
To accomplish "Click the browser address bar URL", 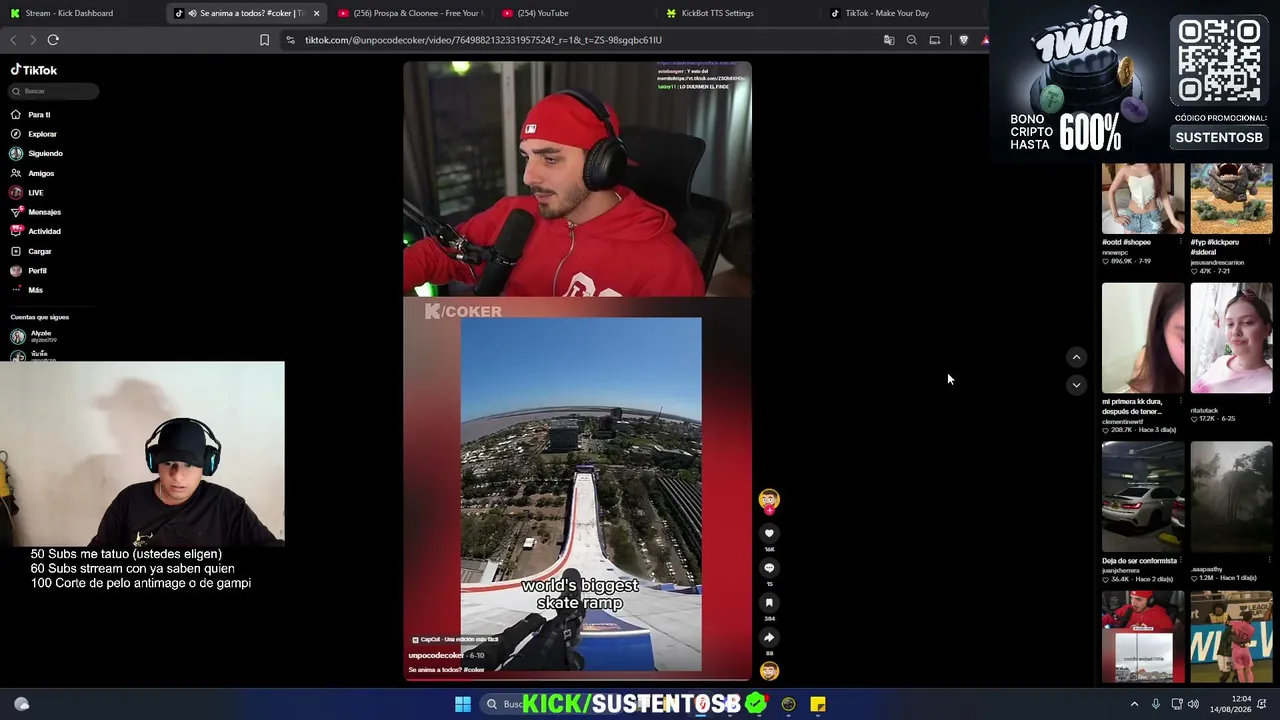I will coord(483,40).
